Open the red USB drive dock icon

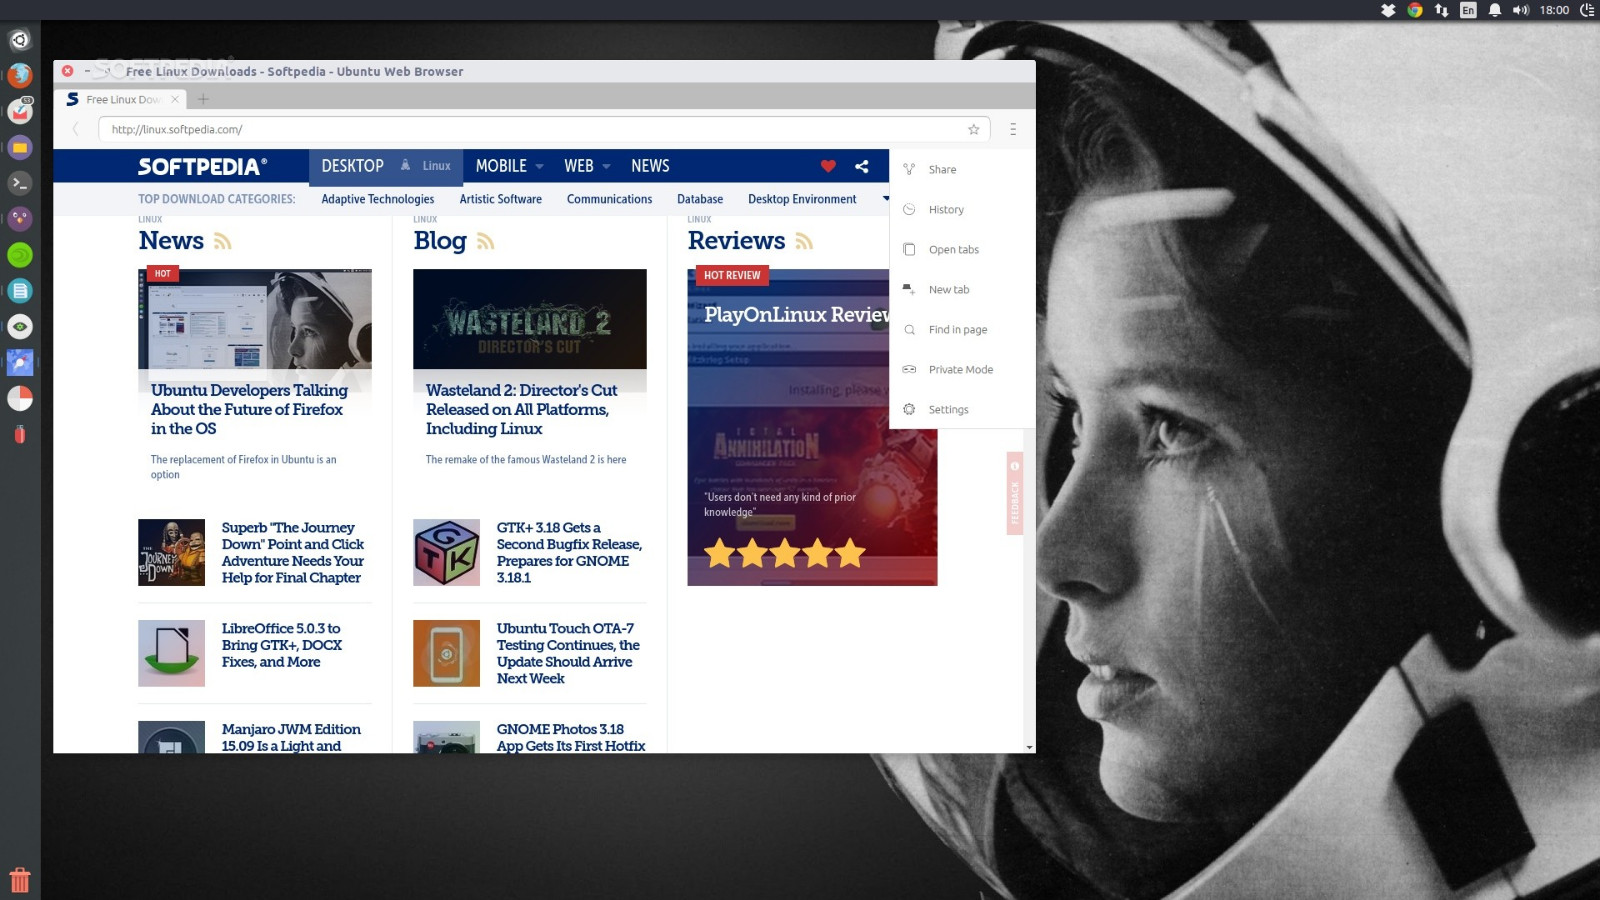[20, 434]
